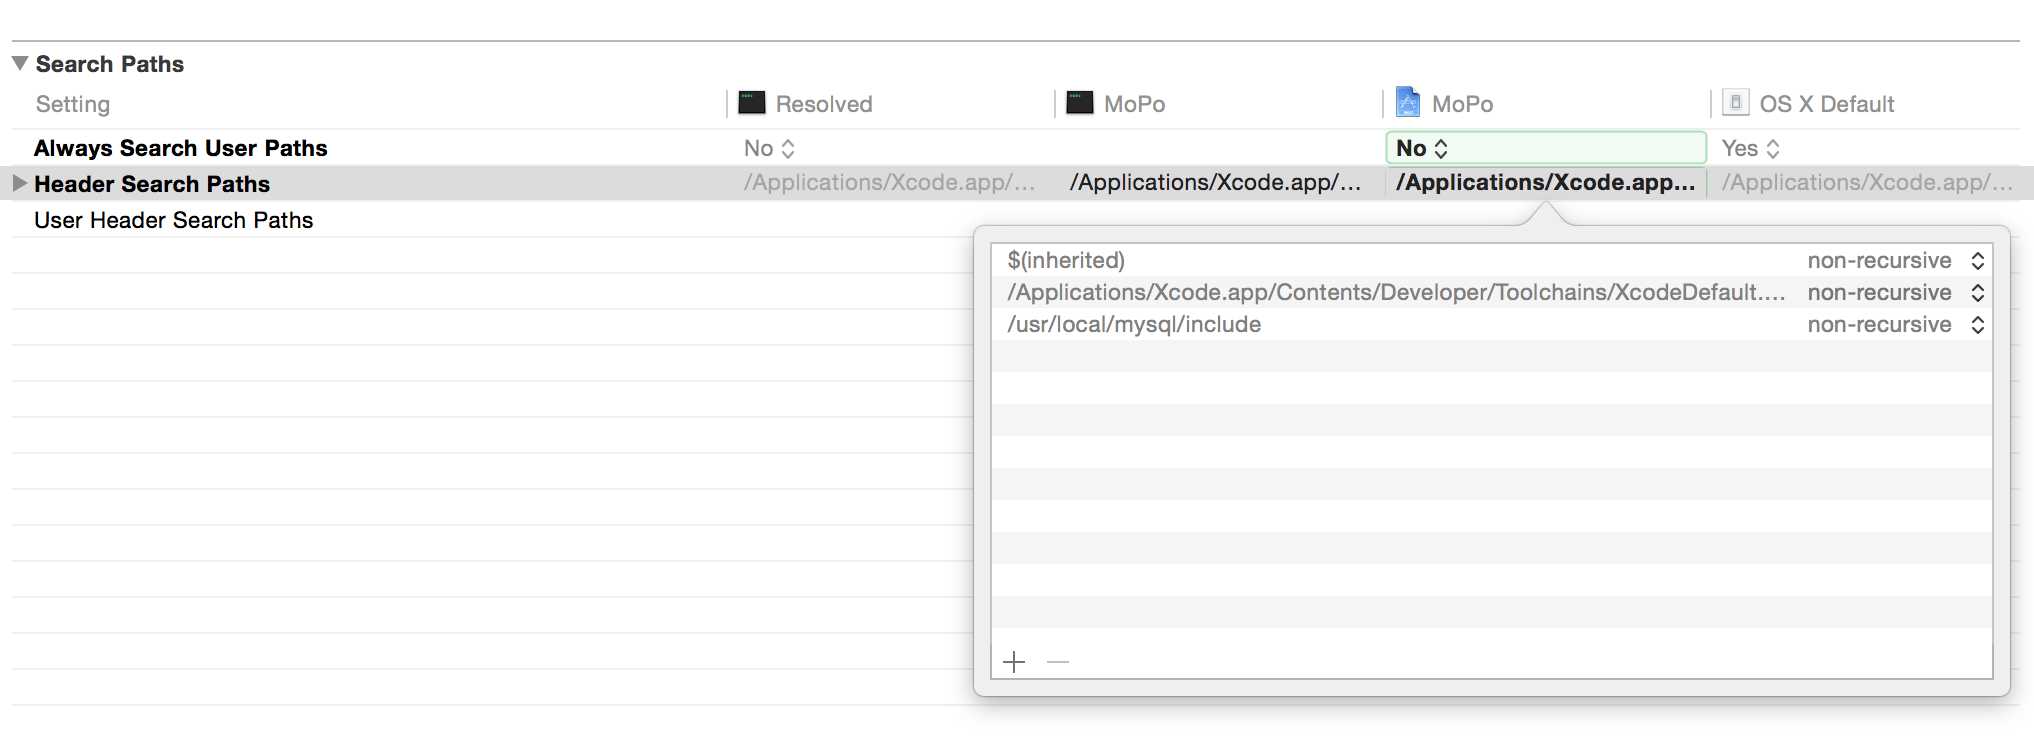Select Header Search Paths setting name
The width and height of the screenshot is (2034, 736).
click(152, 184)
